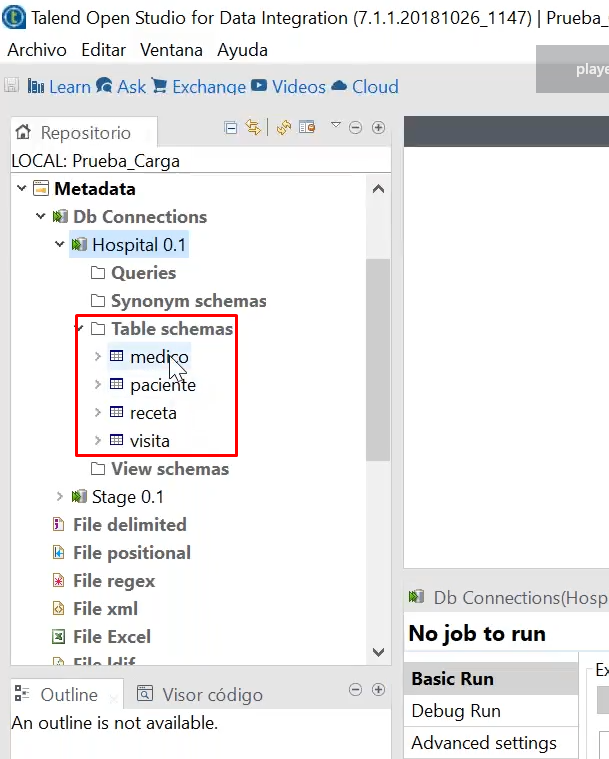
Task: Open the Advanced settings tab
Action: (491, 743)
